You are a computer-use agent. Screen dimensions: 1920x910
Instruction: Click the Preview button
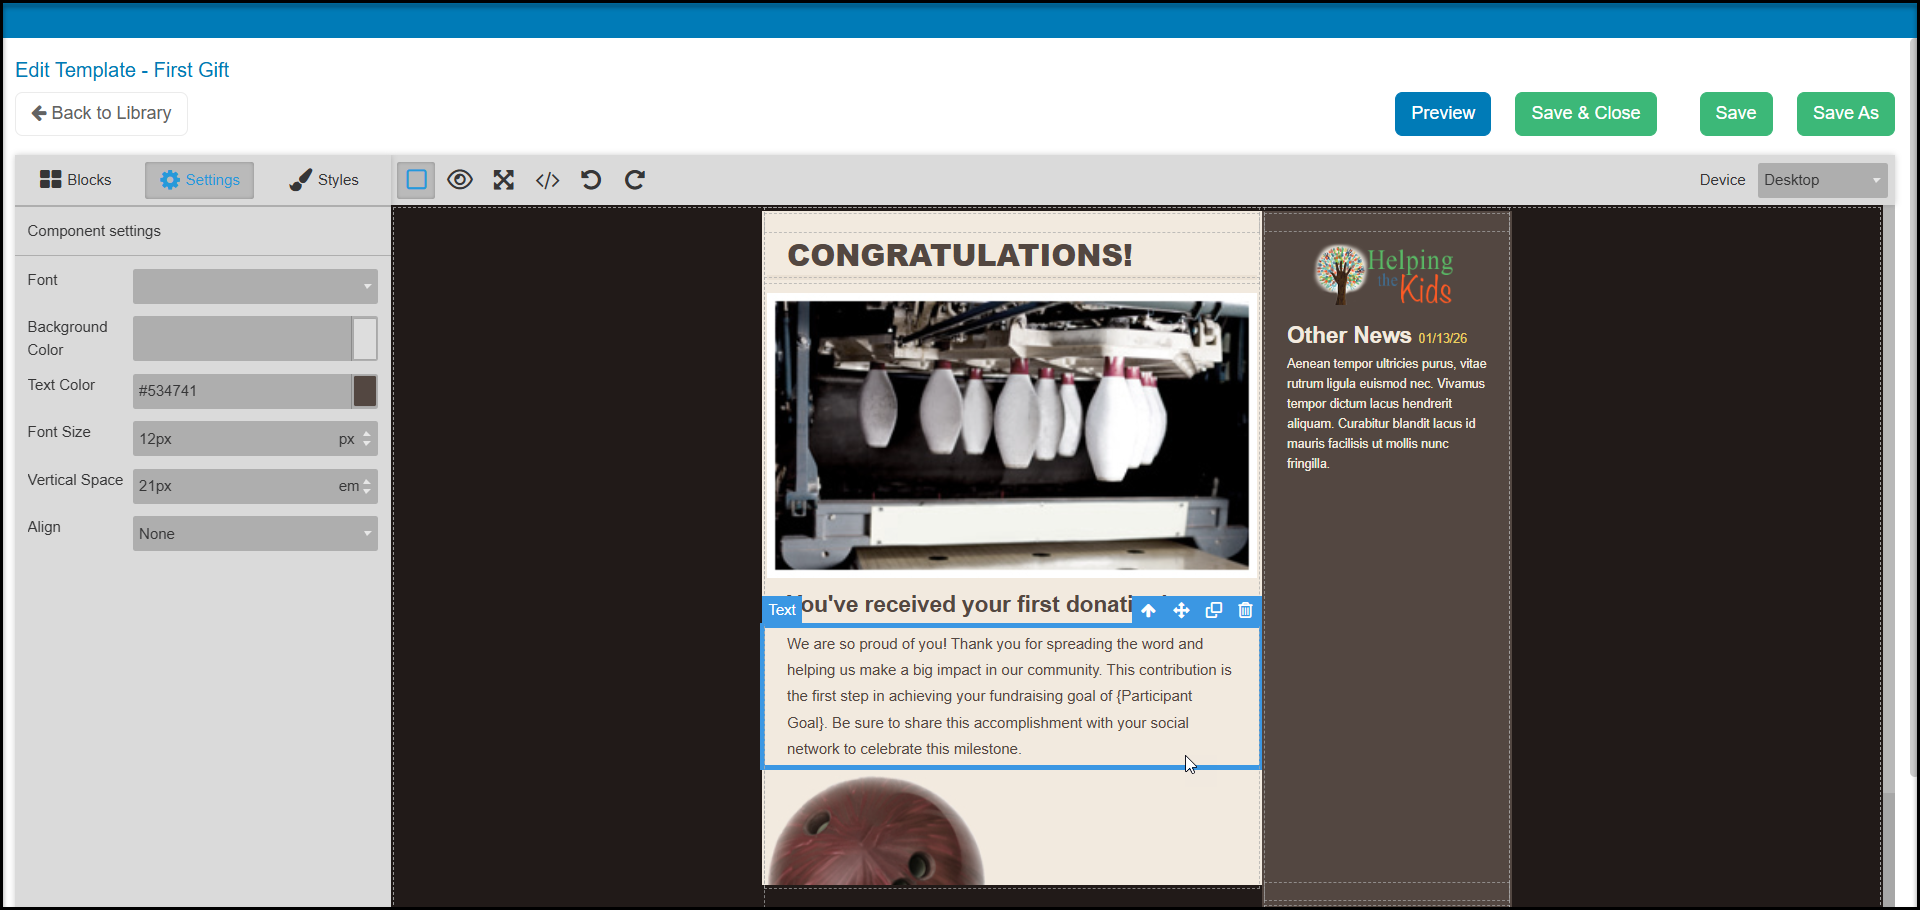1442,114
